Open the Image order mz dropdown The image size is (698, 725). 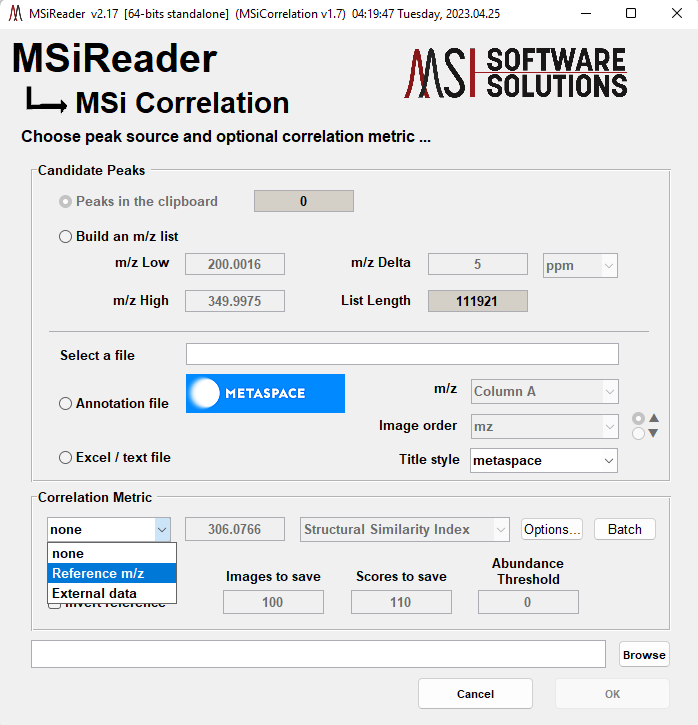[545, 426]
